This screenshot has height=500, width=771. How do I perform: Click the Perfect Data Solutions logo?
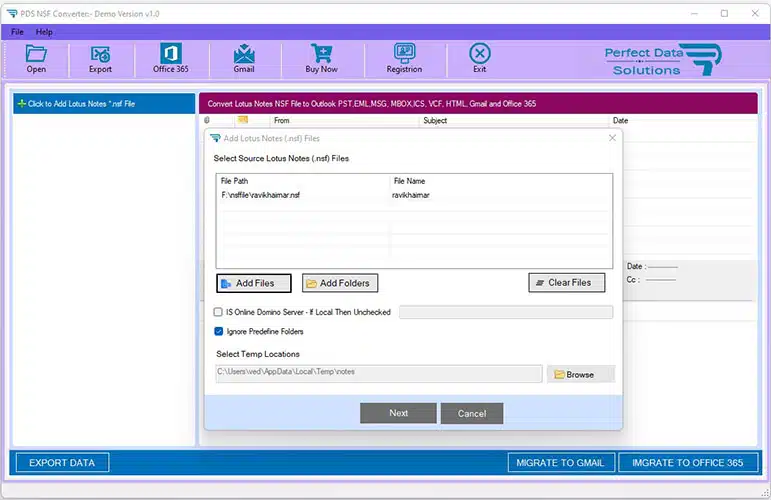663,60
